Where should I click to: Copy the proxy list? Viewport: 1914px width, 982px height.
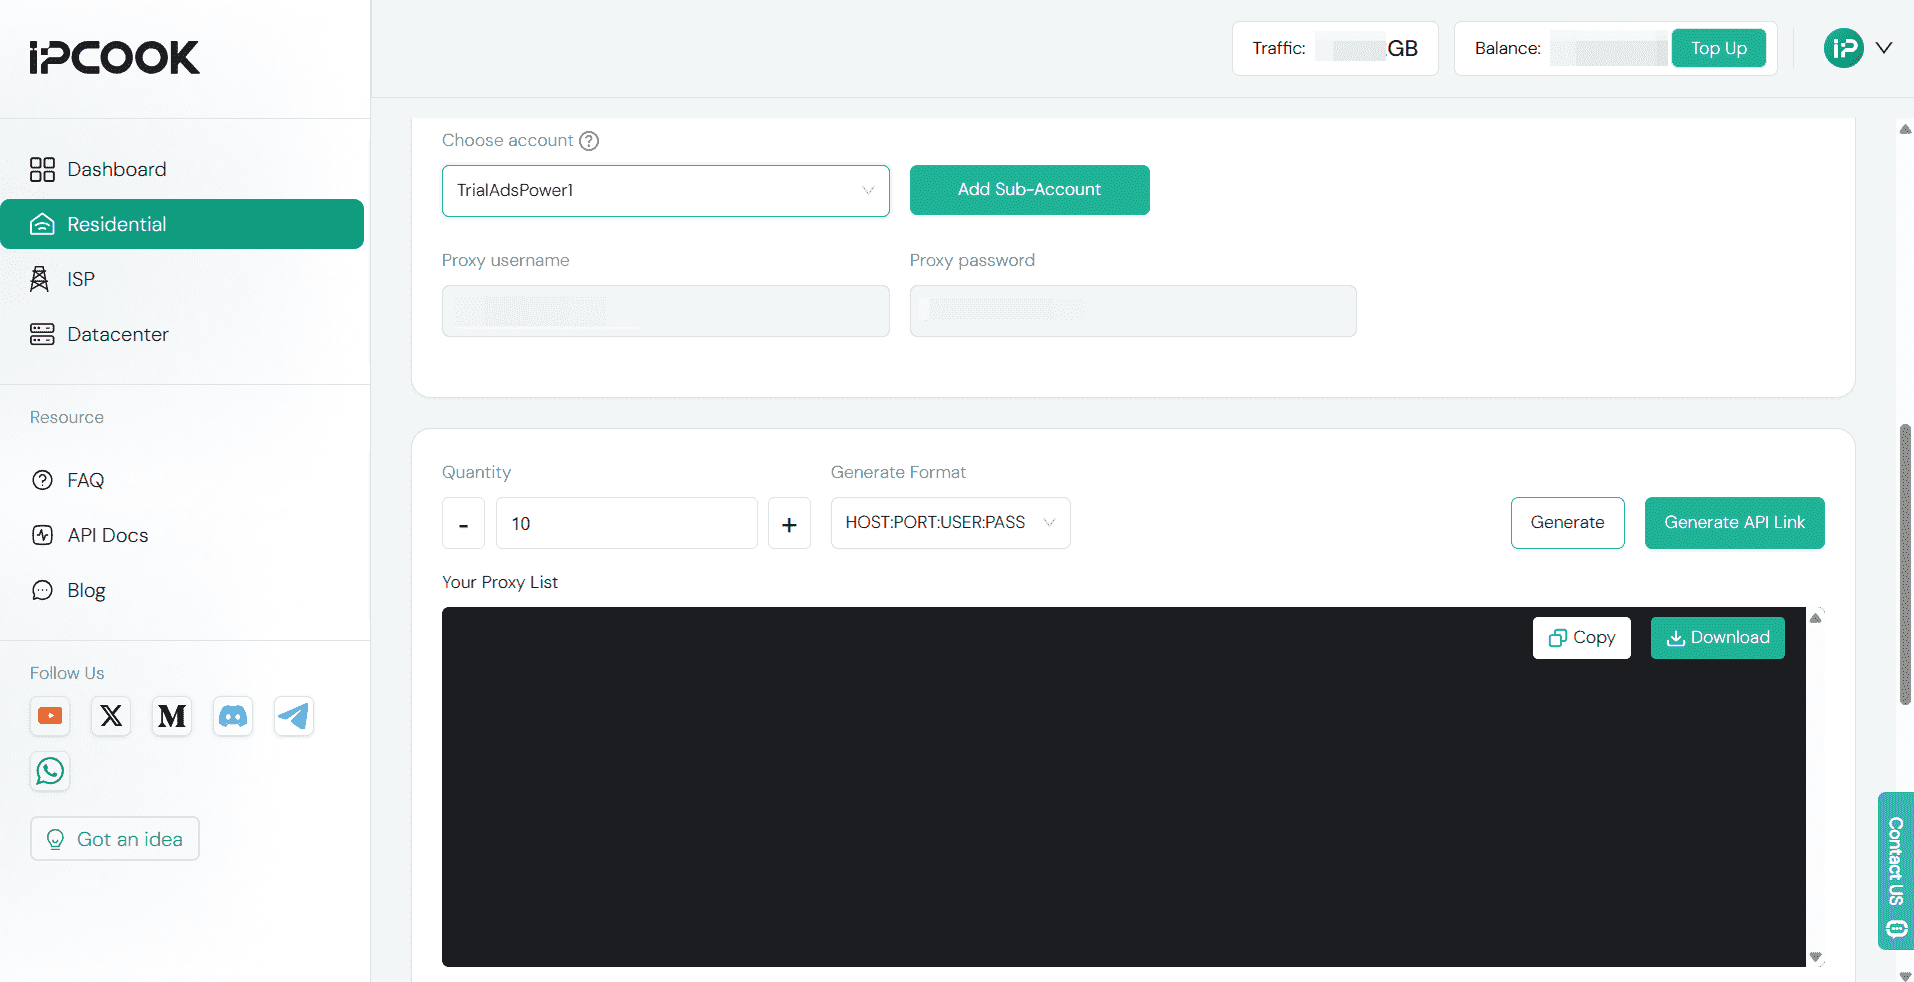click(x=1582, y=638)
